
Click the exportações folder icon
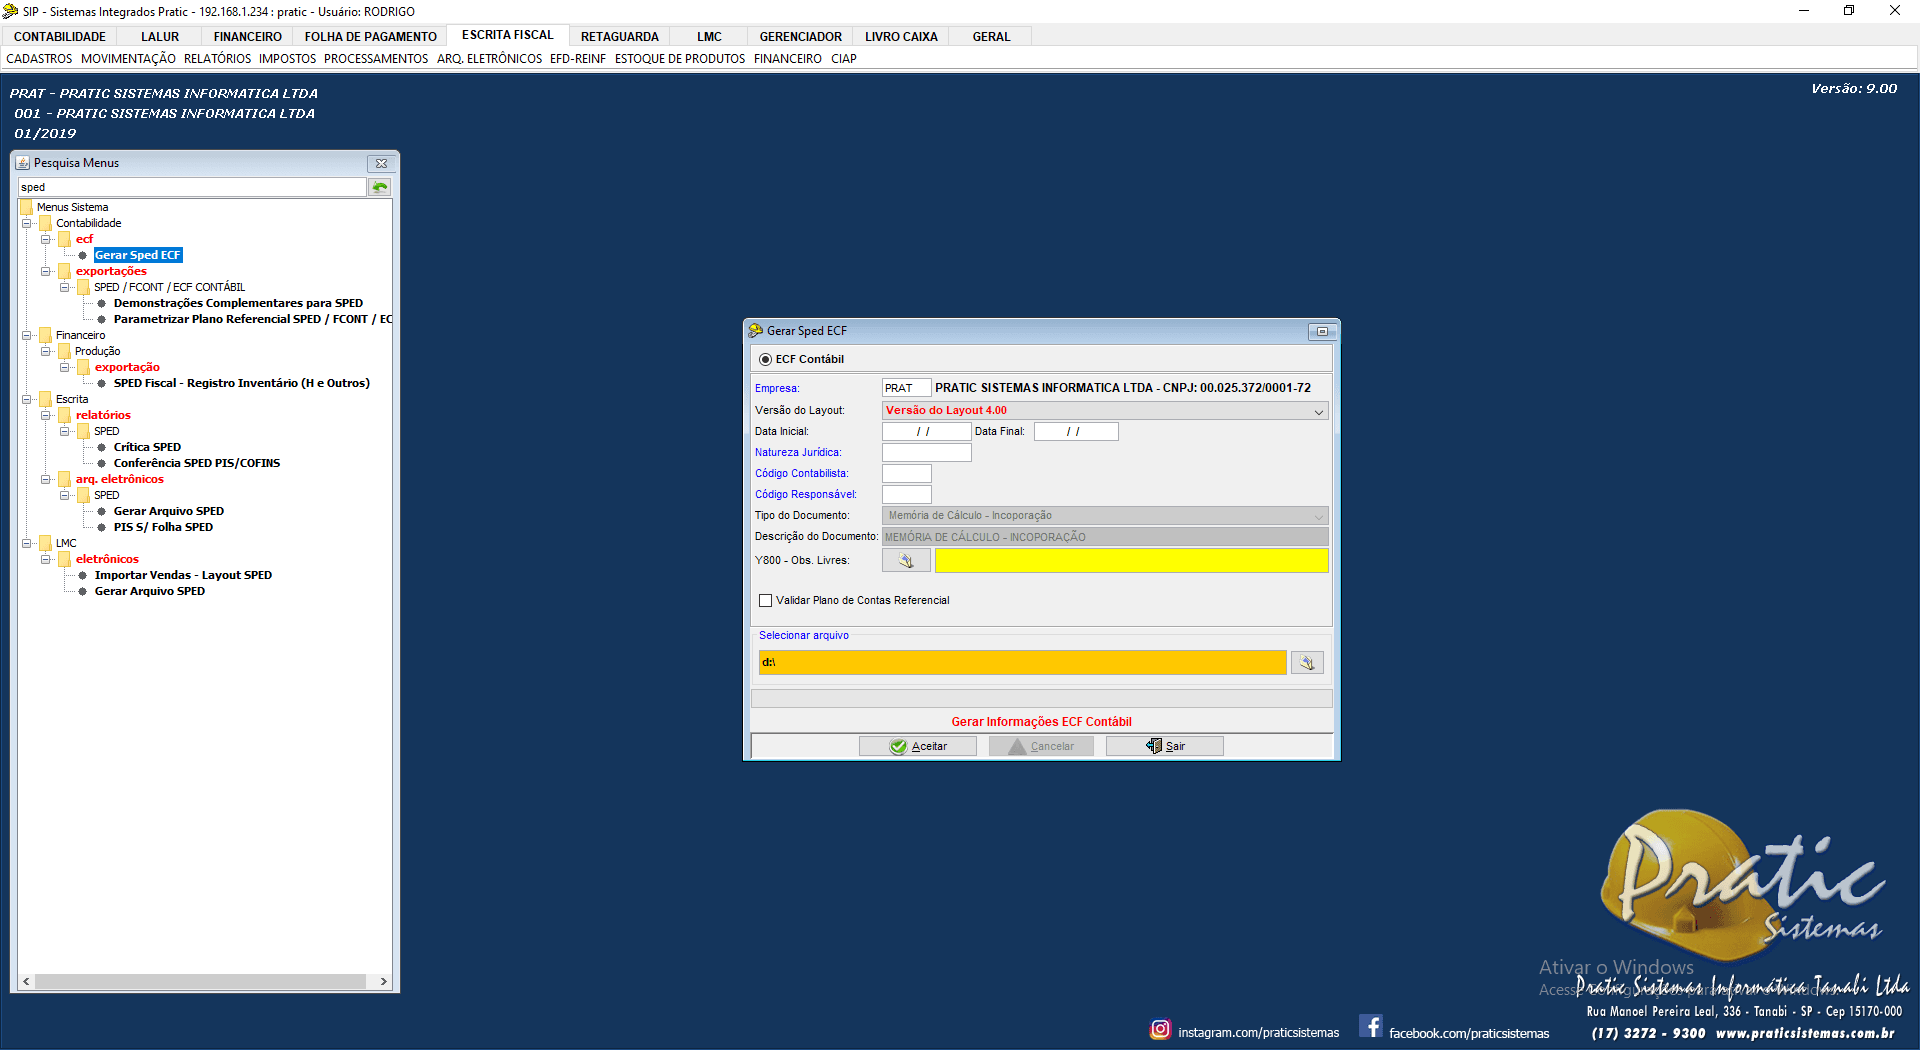65,271
